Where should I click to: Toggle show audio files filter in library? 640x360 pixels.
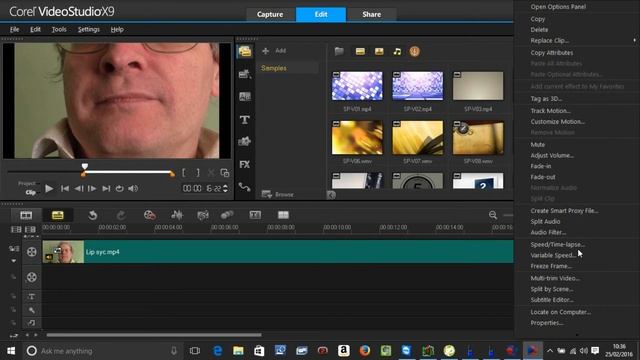point(397,51)
